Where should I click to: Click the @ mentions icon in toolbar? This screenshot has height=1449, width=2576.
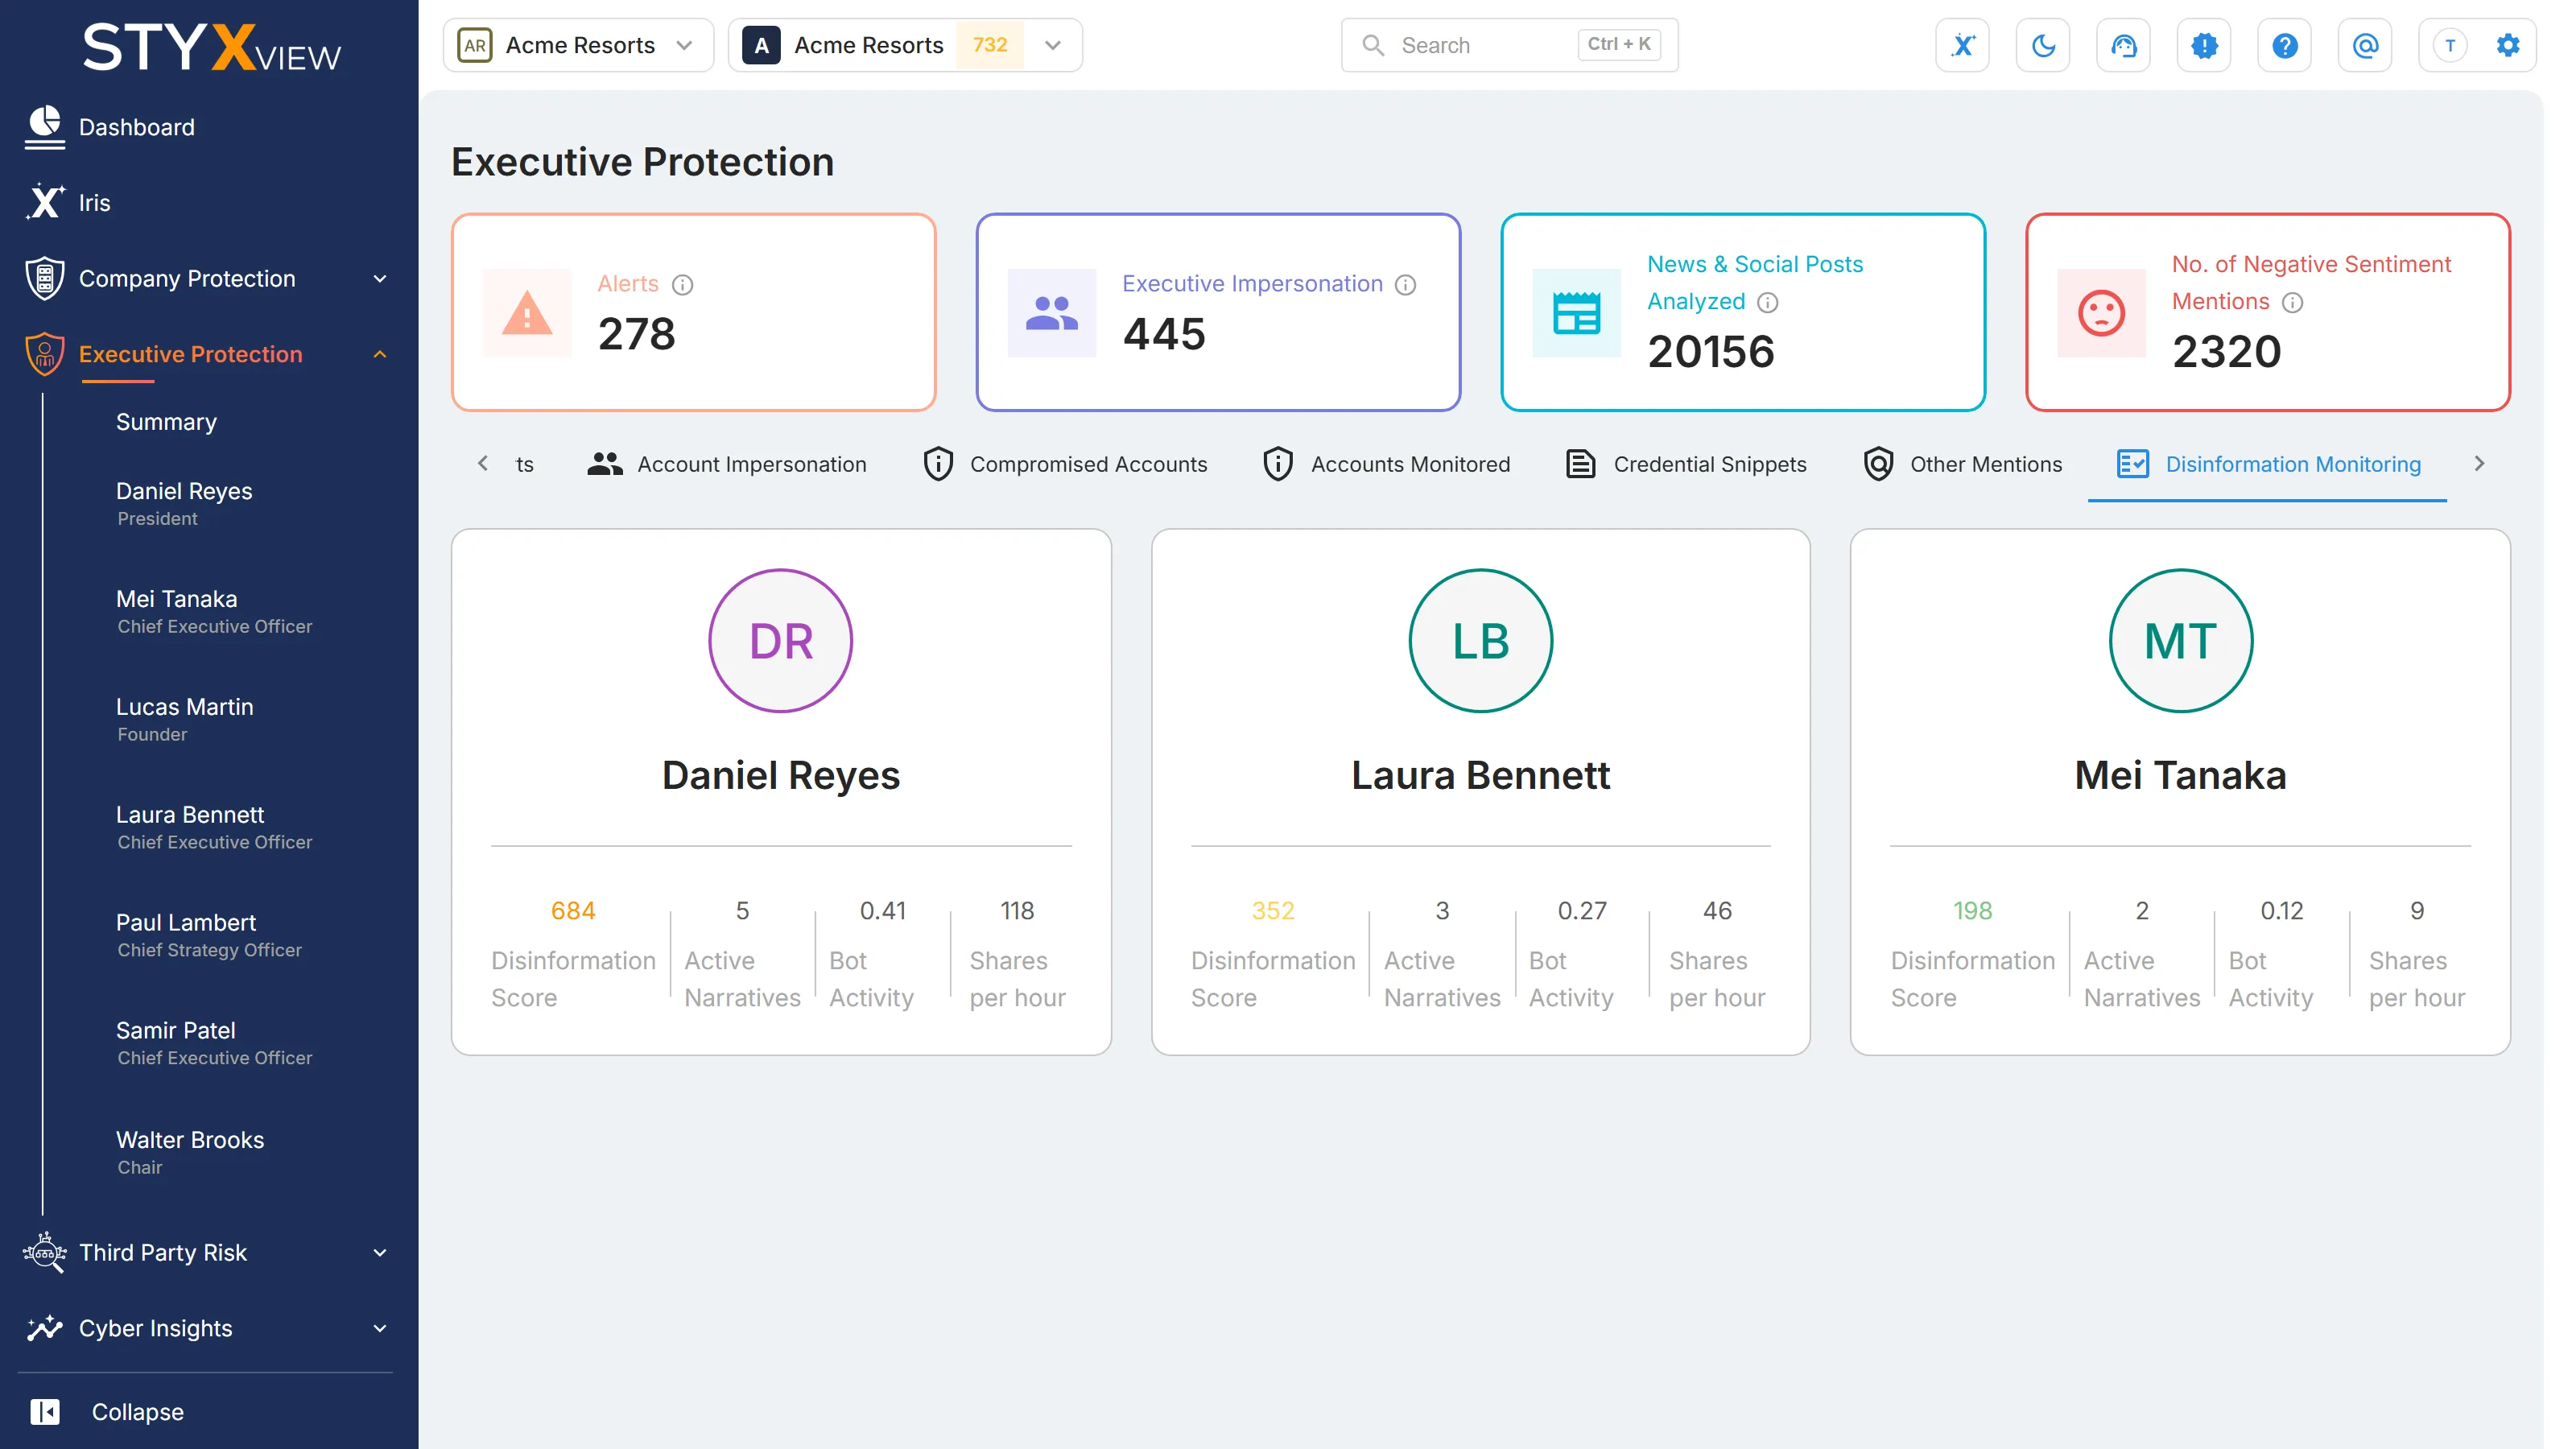pyautogui.click(x=2365, y=45)
